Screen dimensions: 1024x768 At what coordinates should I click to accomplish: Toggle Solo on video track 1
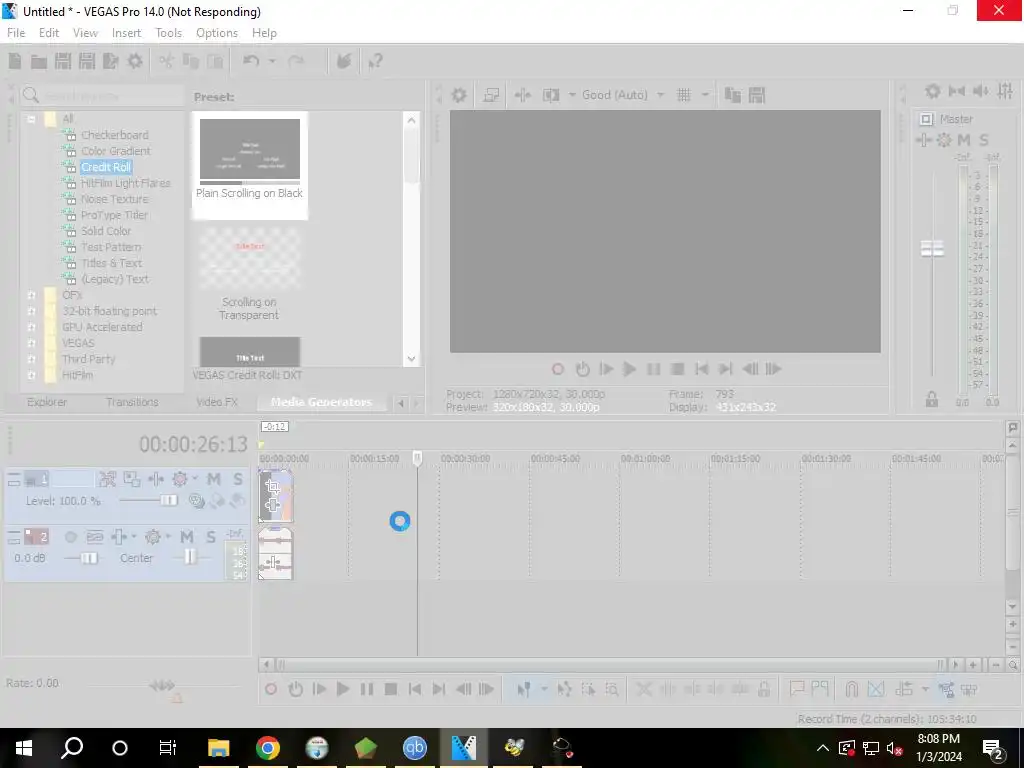tap(238, 479)
